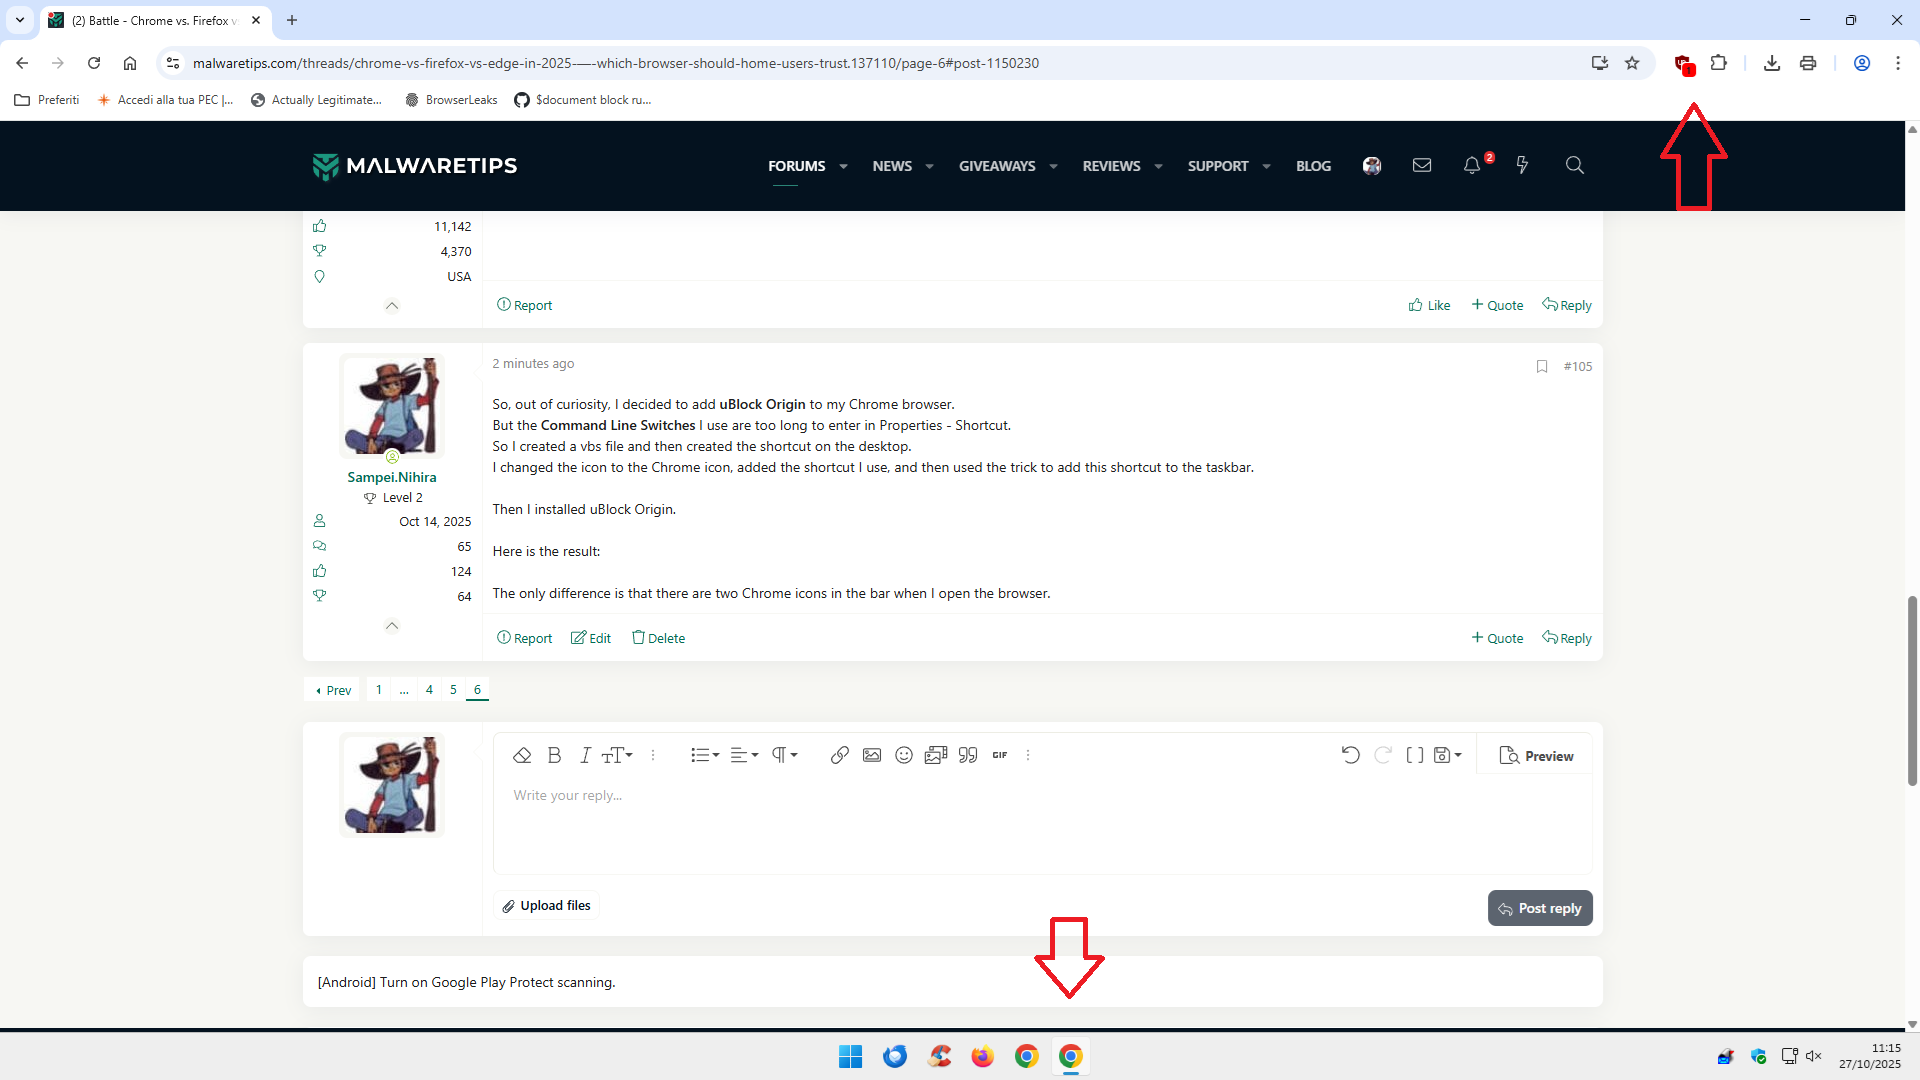Go to page 1 of the thread
The width and height of the screenshot is (1920, 1080).
click(x=379, y=690)
